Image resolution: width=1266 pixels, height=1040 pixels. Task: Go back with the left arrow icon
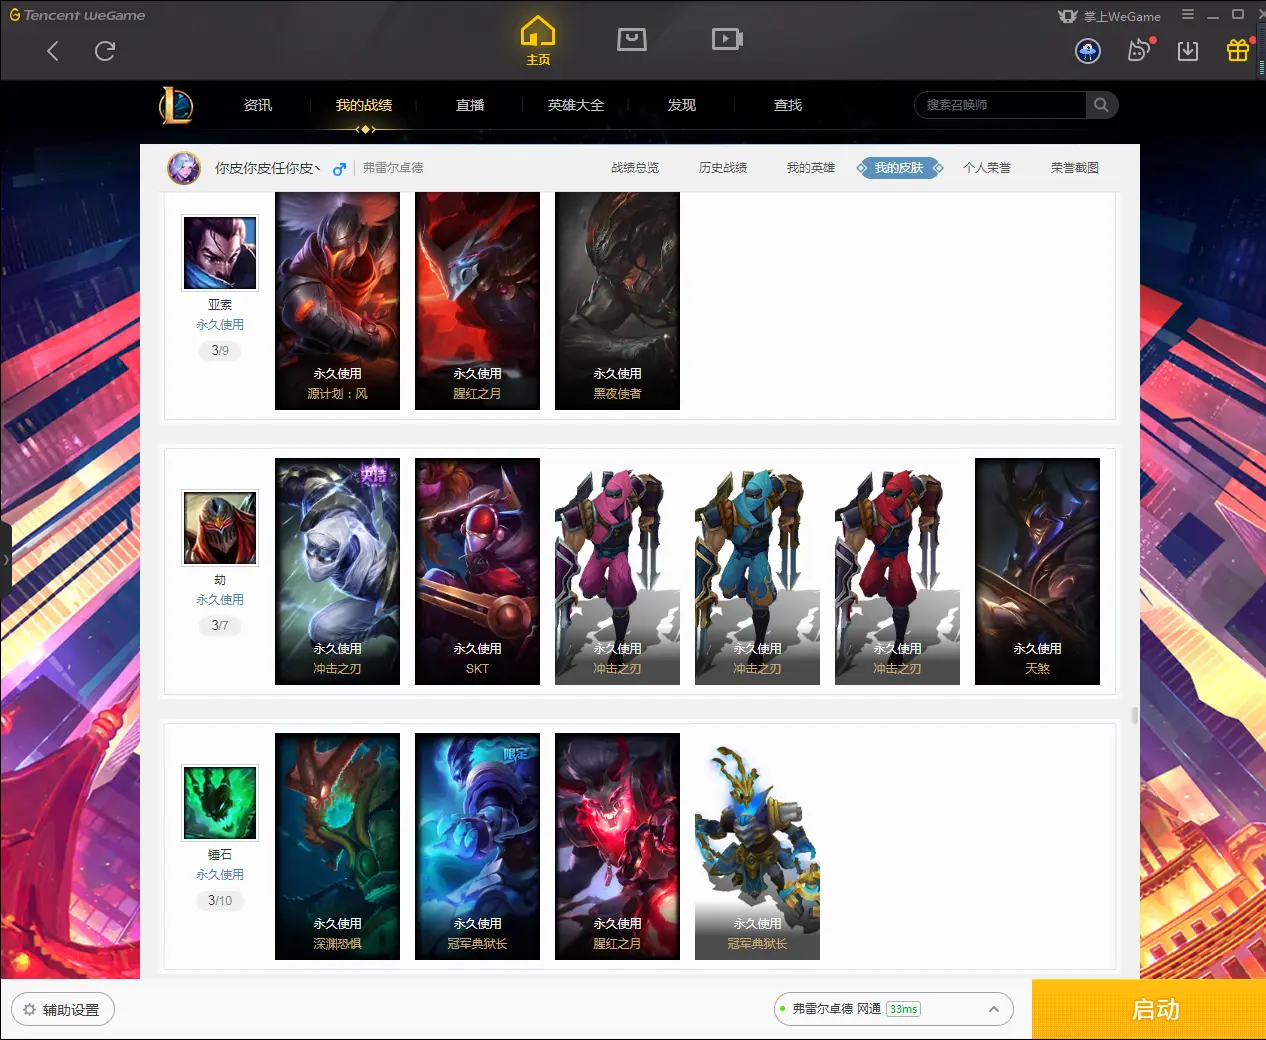point(53,51)
